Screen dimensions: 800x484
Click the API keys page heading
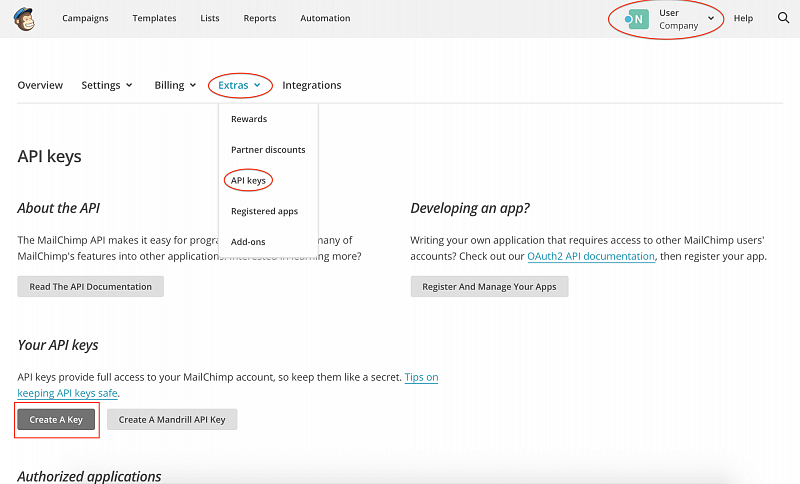[49, 156]
